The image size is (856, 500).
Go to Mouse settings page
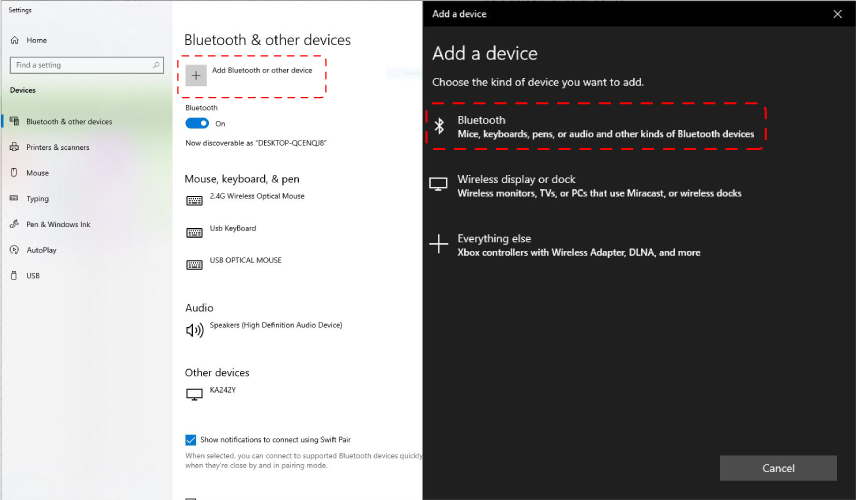click(x=38, y=172)
